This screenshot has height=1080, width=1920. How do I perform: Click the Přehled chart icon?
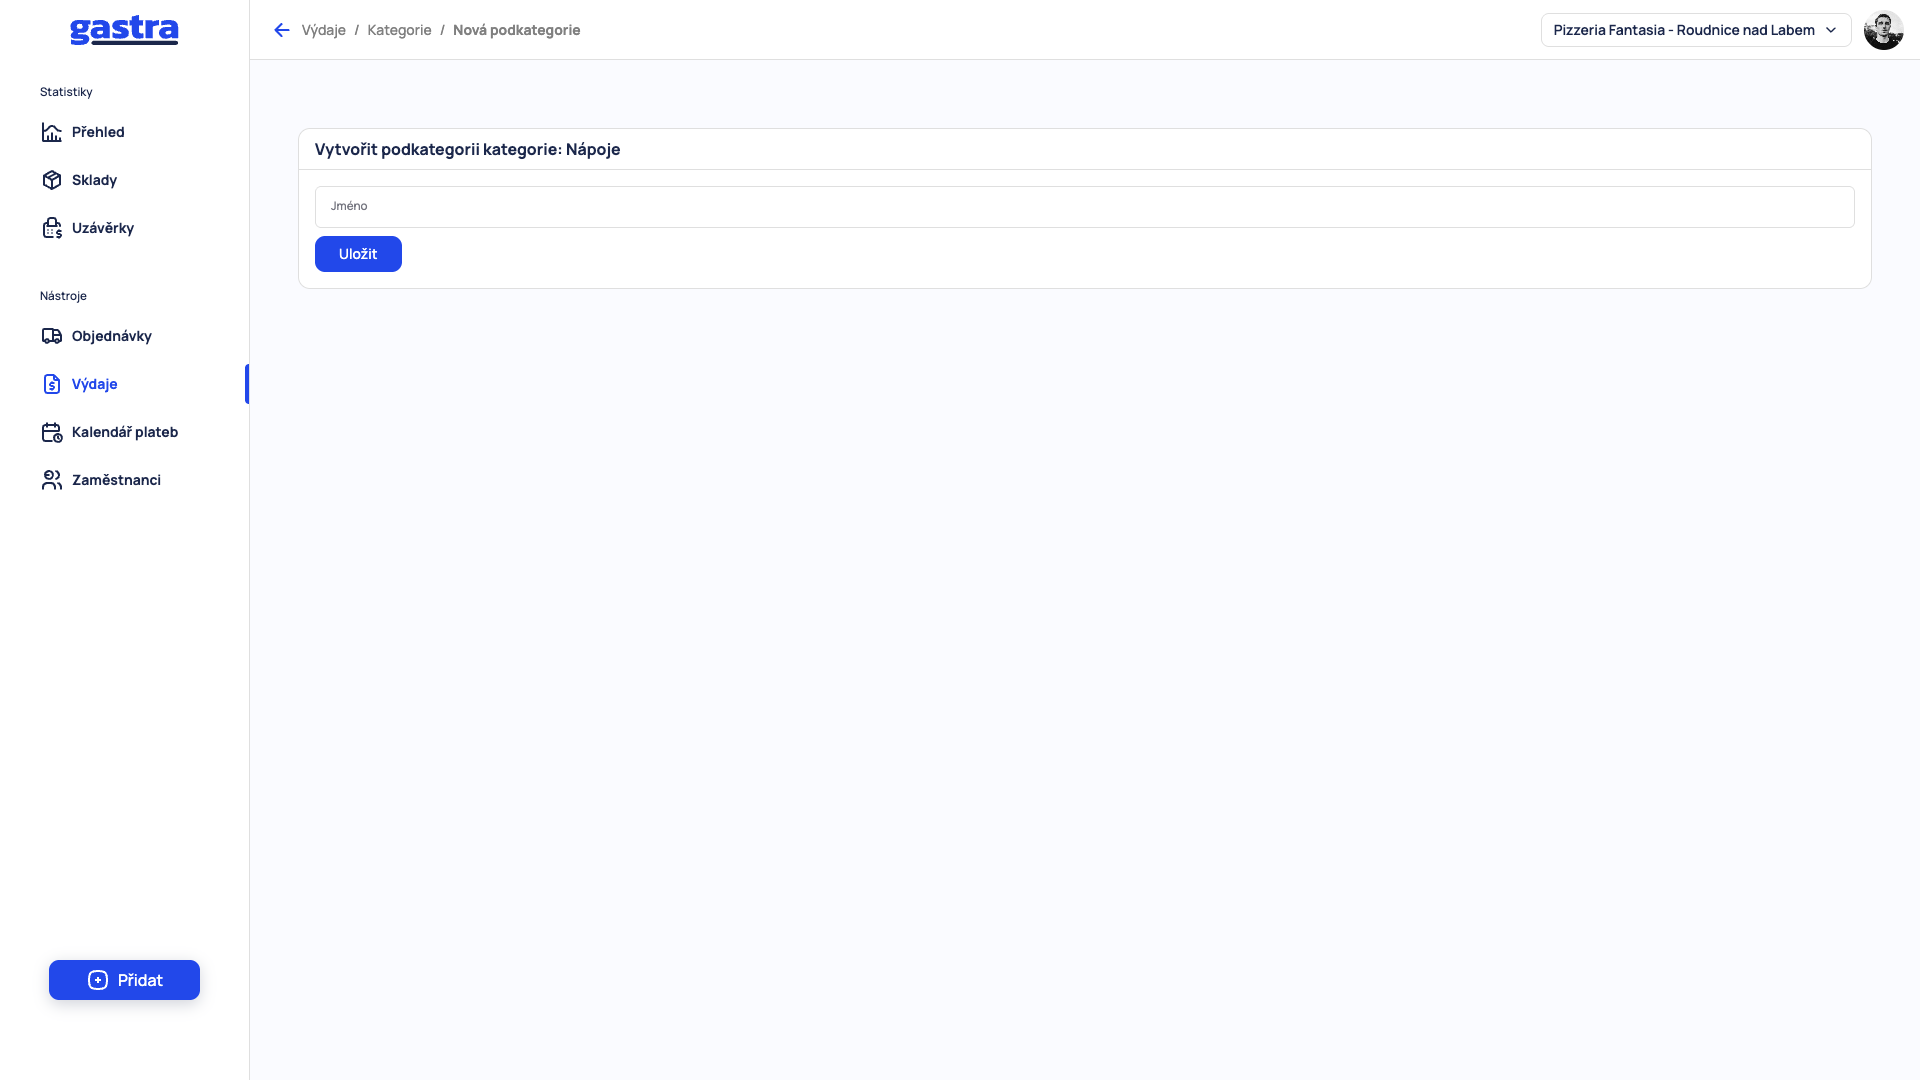click(x=52, y=132)
